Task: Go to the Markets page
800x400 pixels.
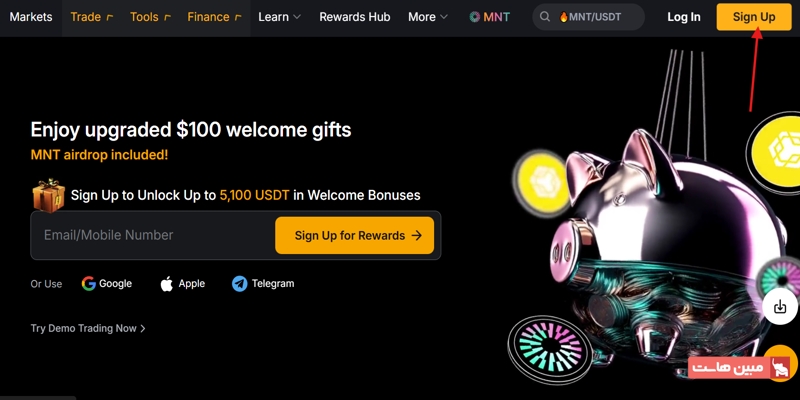Action: coord(31,17)
